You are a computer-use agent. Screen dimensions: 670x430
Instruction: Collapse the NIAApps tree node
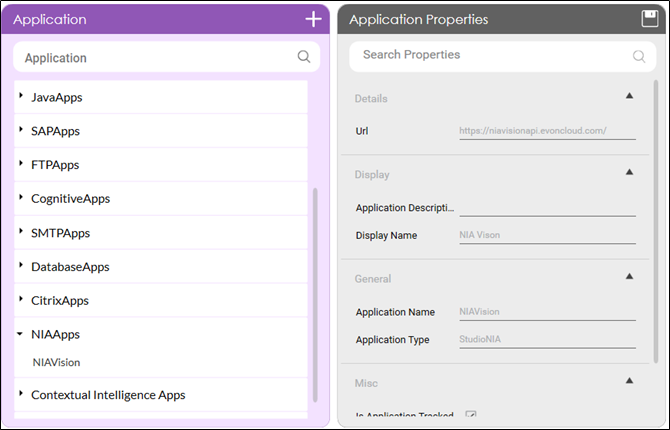[x=21, y=335]
